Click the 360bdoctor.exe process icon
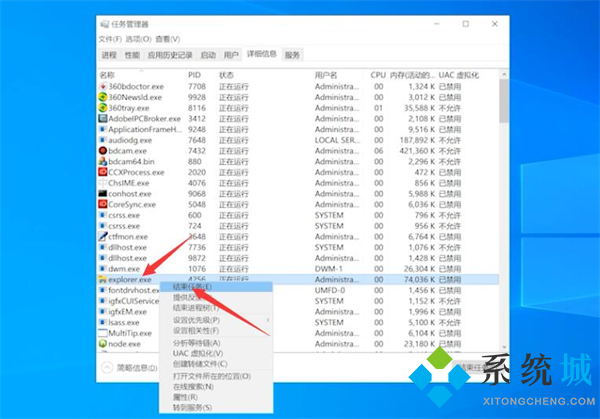This screenshot has width=600, height=419. (x=103, y=86)
